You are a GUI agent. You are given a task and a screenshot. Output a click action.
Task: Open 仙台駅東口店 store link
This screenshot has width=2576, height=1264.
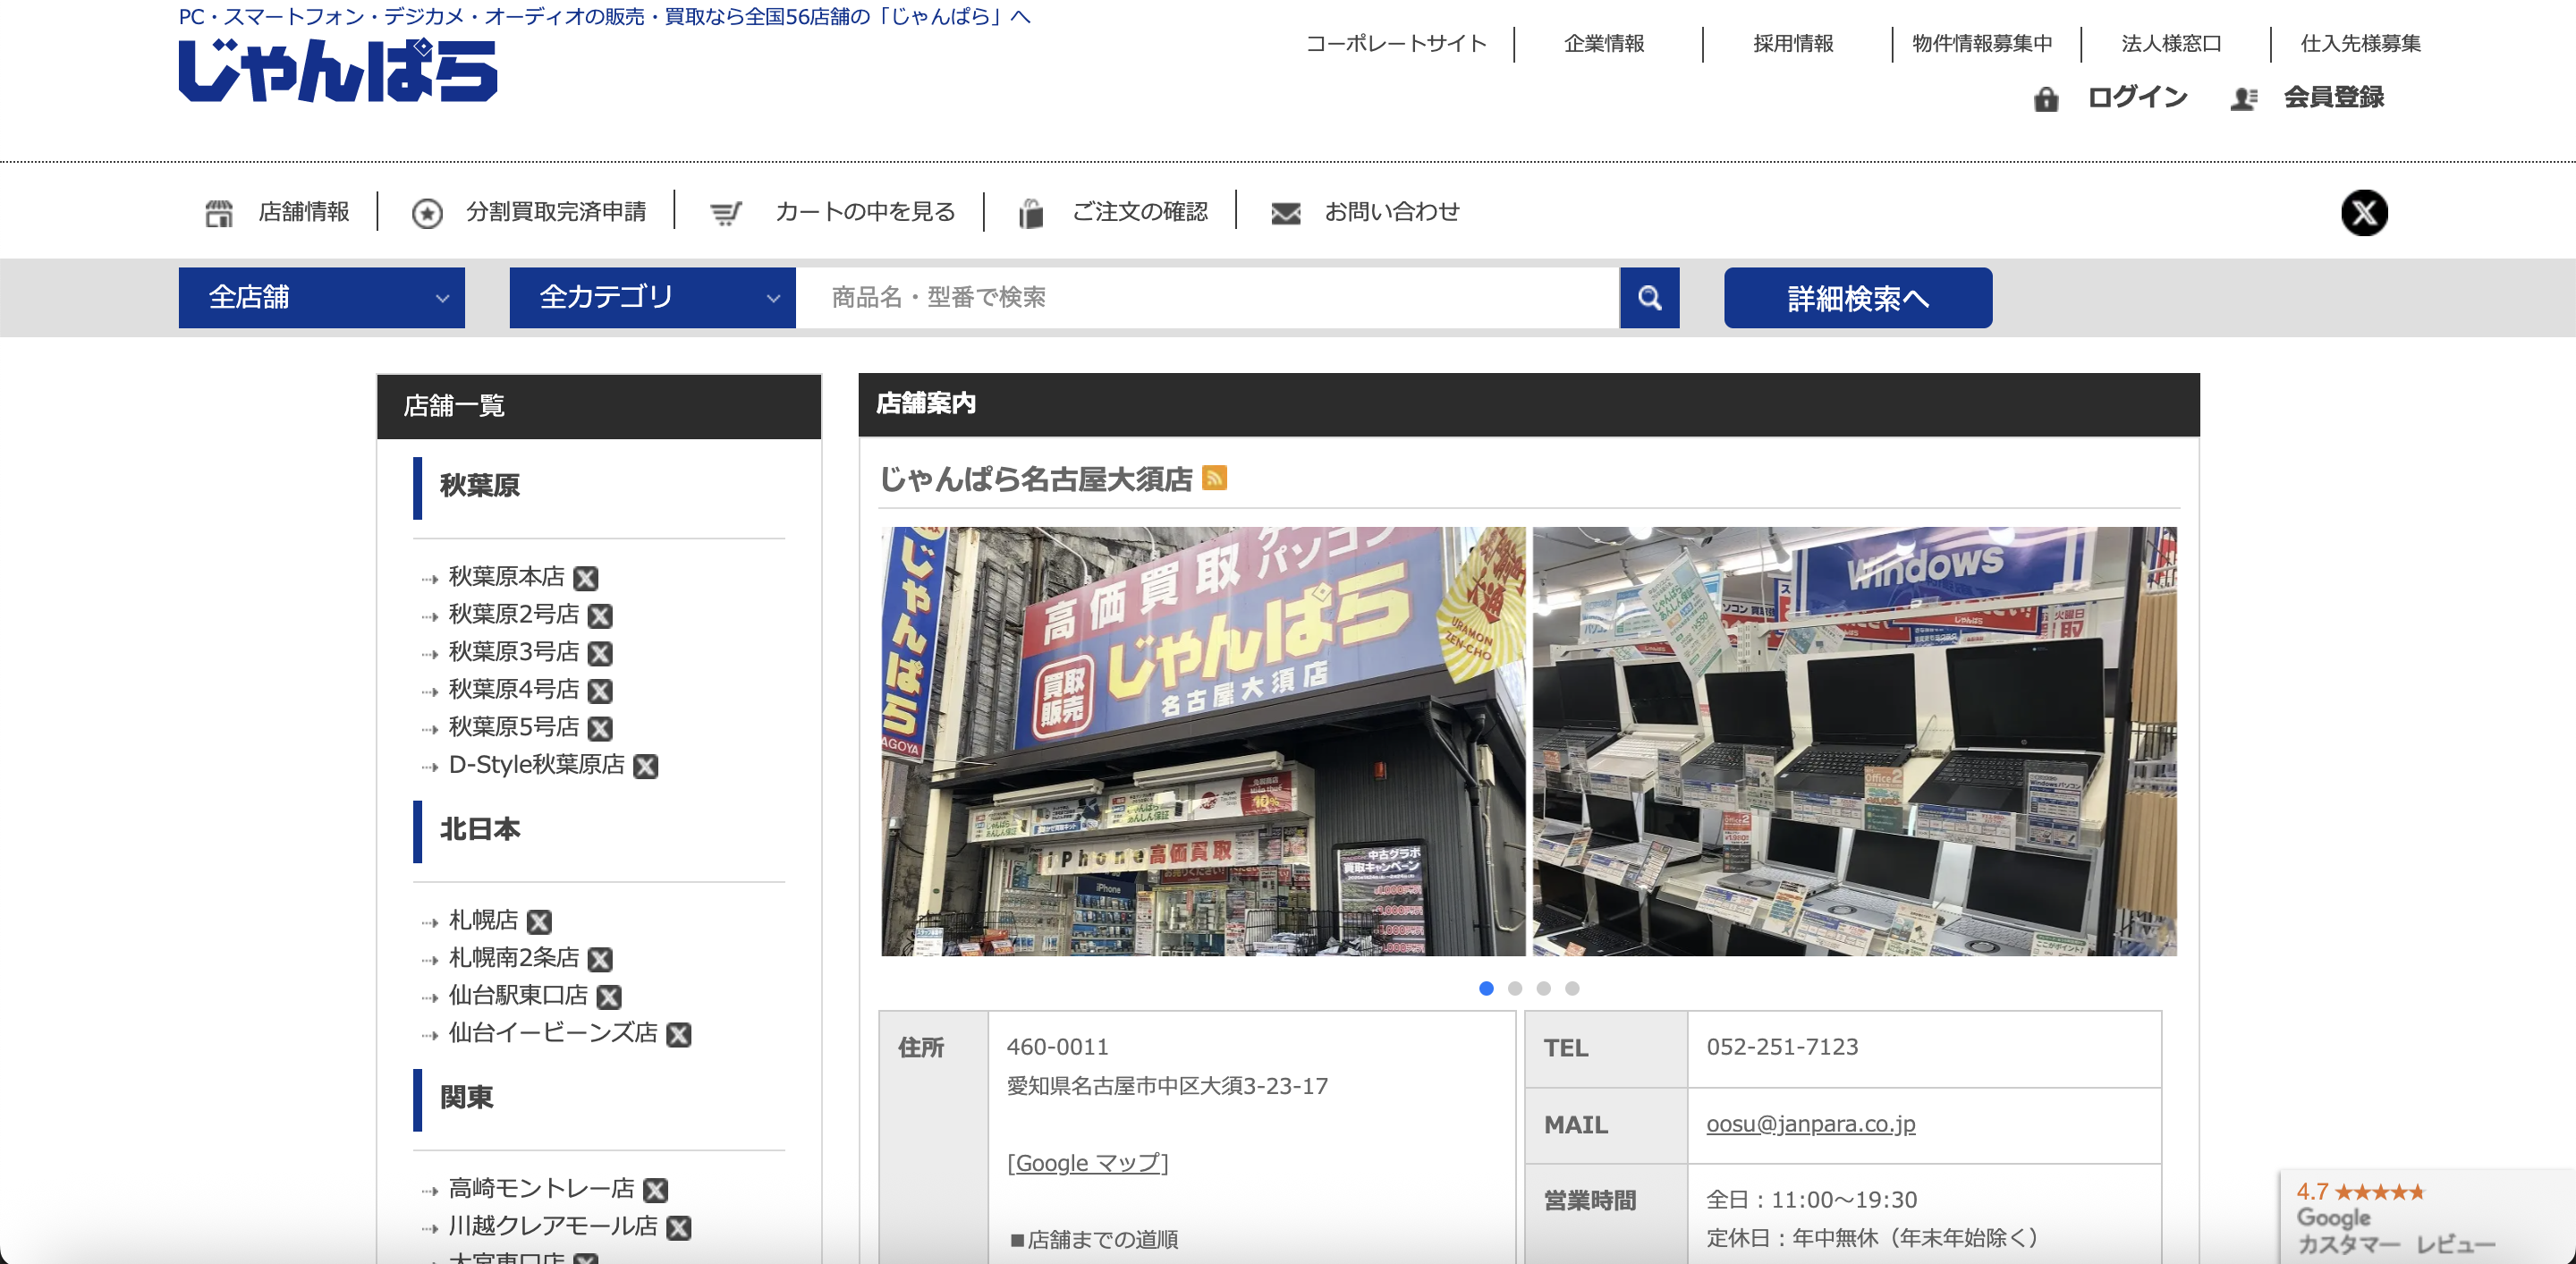(518, 995)
